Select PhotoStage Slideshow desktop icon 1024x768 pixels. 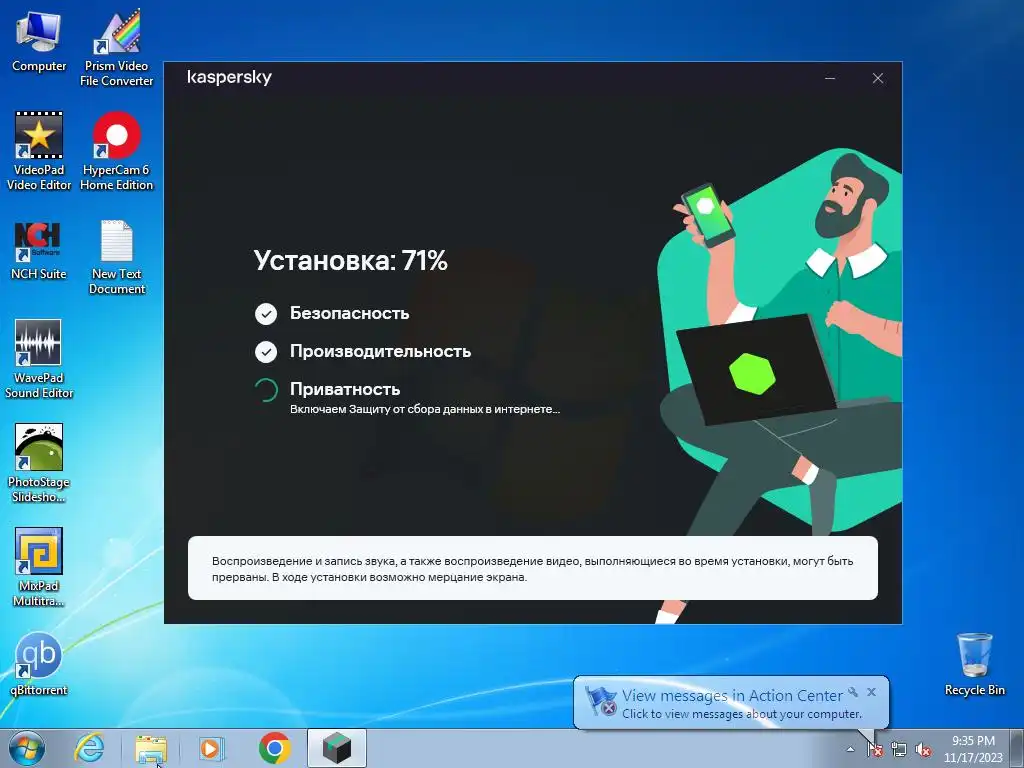[39, 463]
